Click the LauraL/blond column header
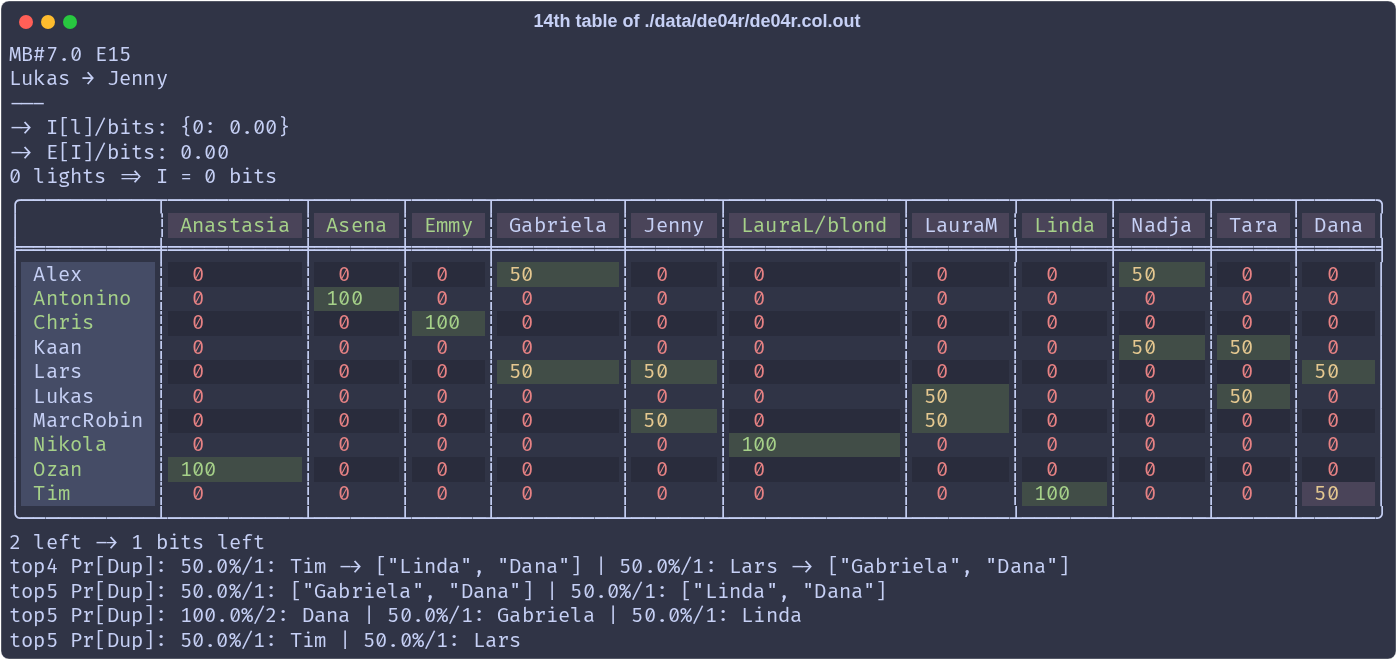This screenshot has width=1397, height=660. click(x=814, y=225)
